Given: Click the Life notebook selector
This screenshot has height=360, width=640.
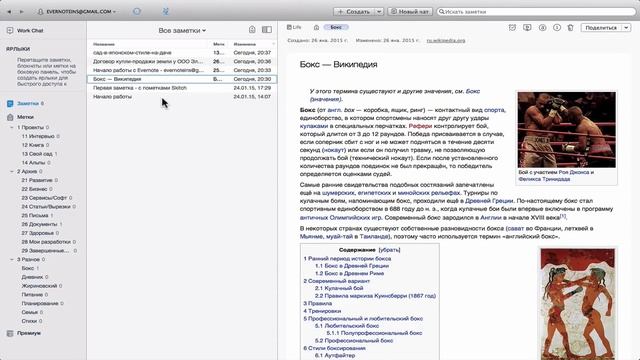Looking at the screenshot, I should click(x=294, y=27).
